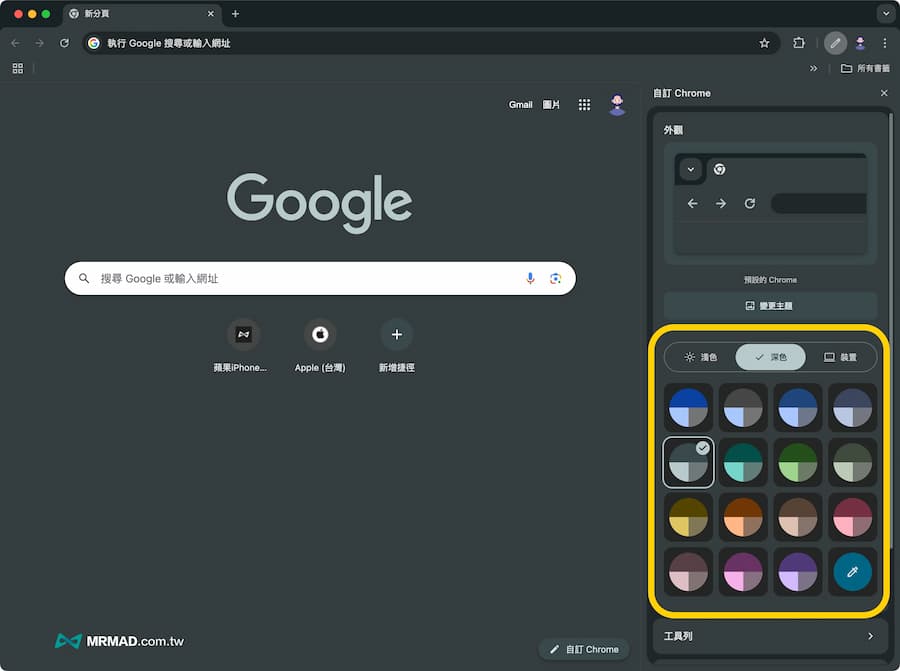Open the Extensions puzzle icon
This screenshot has height=671, width=900.
click(x=799, y=43)
